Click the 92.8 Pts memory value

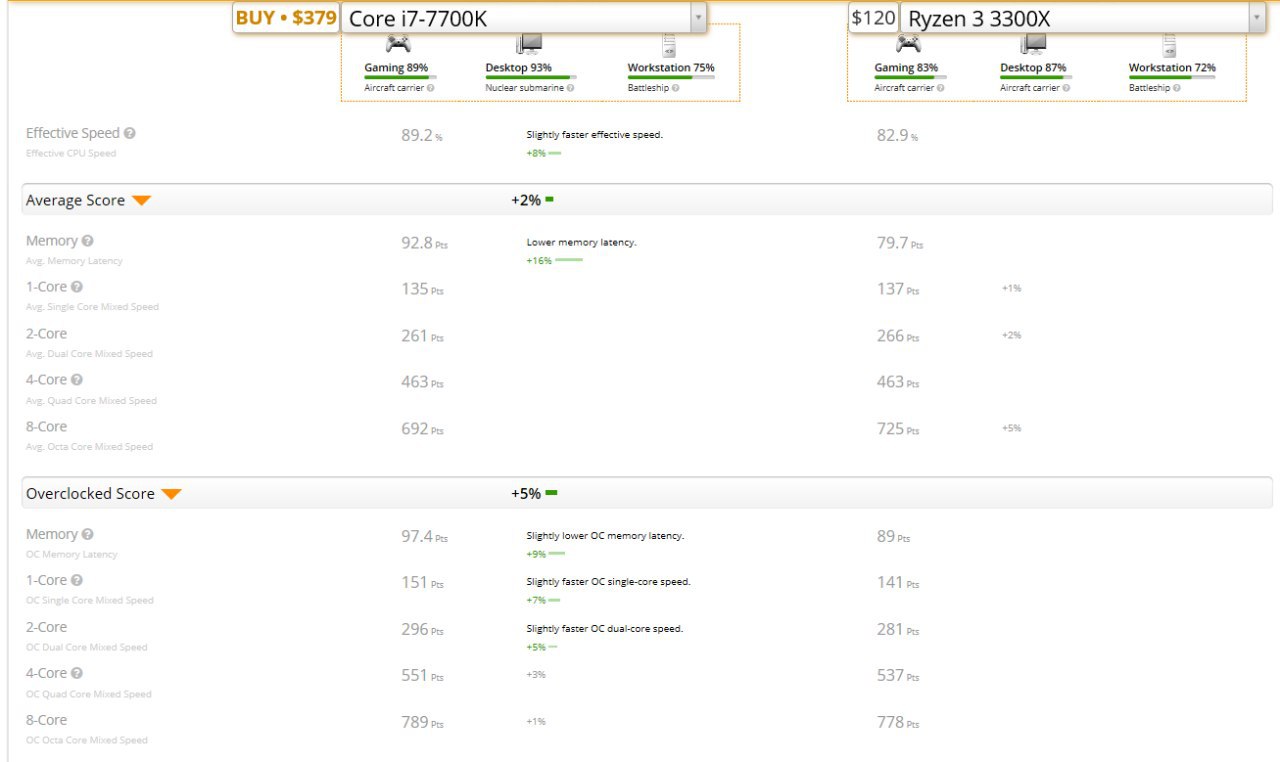[424, 243]
